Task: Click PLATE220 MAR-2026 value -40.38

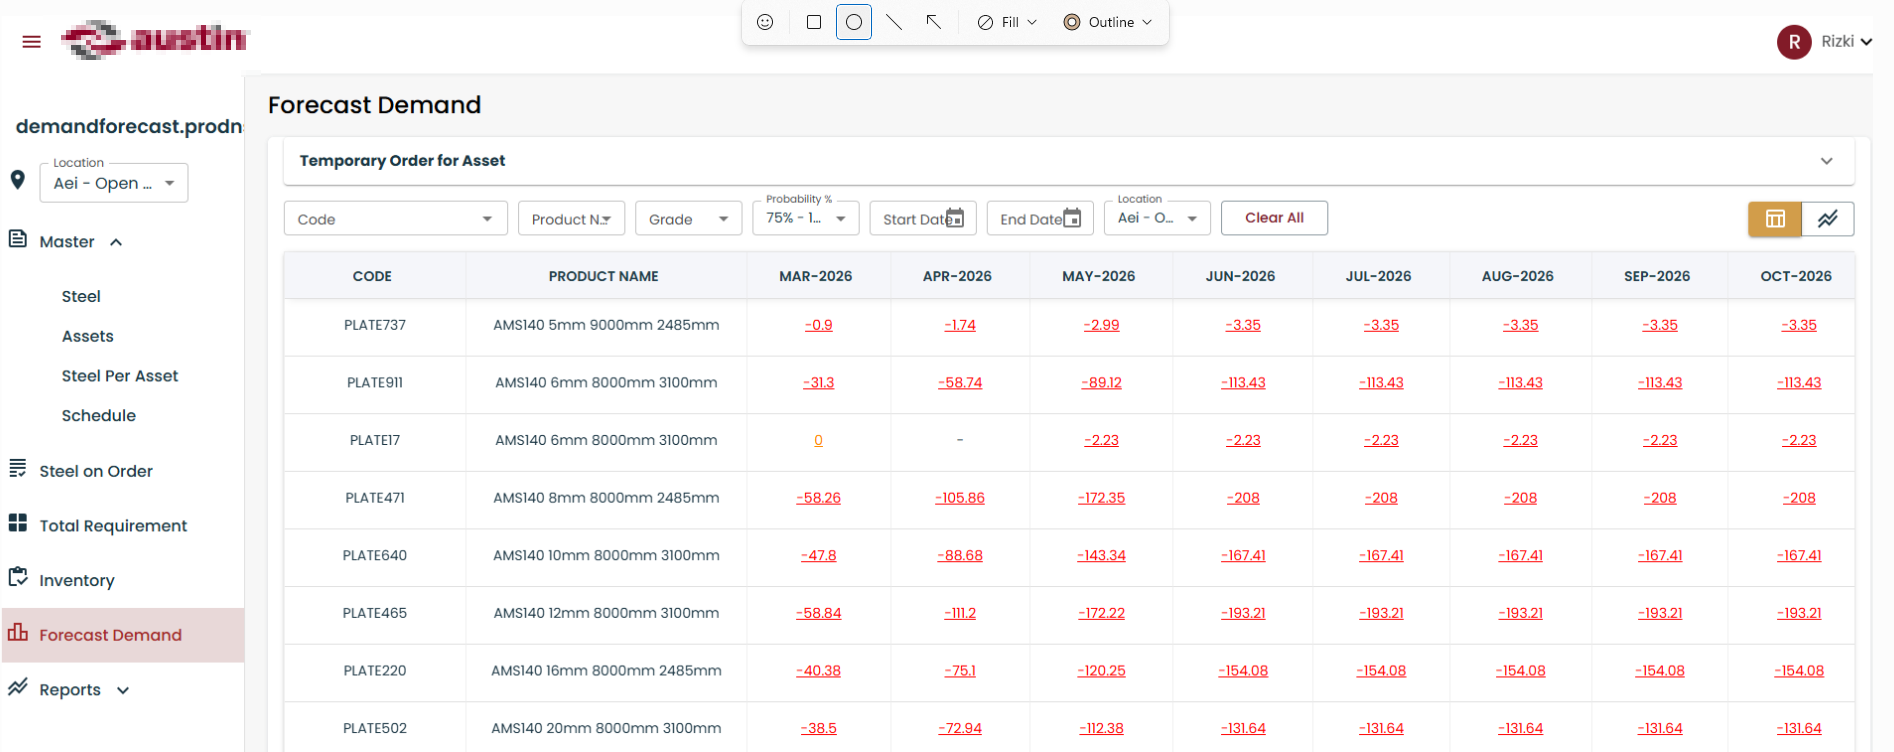Action: [818, 671]
